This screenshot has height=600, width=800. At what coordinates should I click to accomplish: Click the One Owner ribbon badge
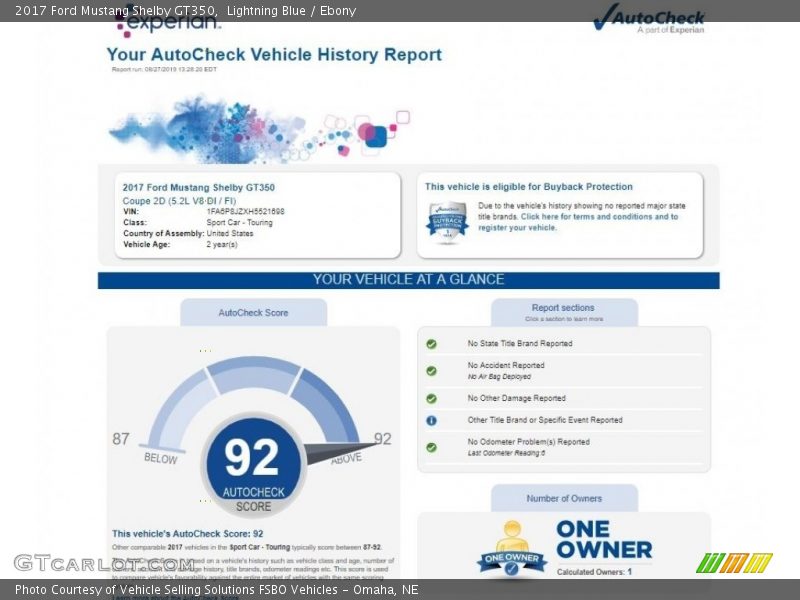[x=512, y=550]
